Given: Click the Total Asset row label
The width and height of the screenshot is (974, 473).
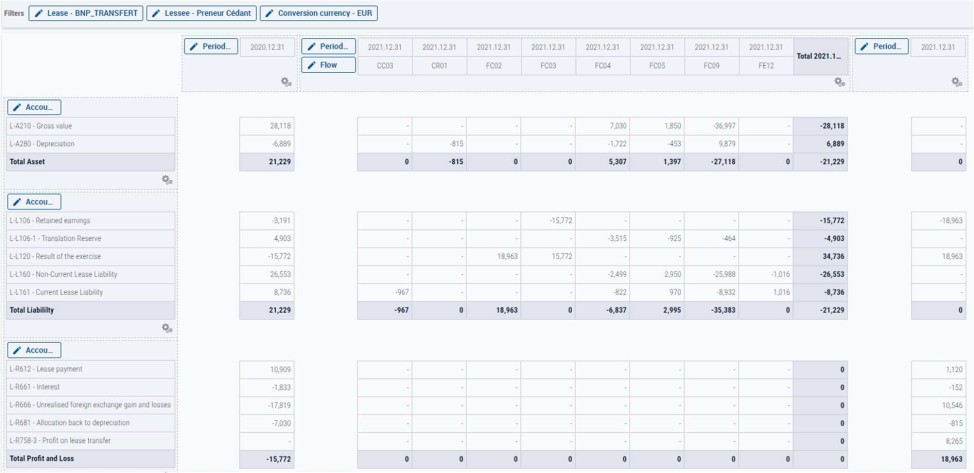Looking at the screenshot, I should (91, 162).
